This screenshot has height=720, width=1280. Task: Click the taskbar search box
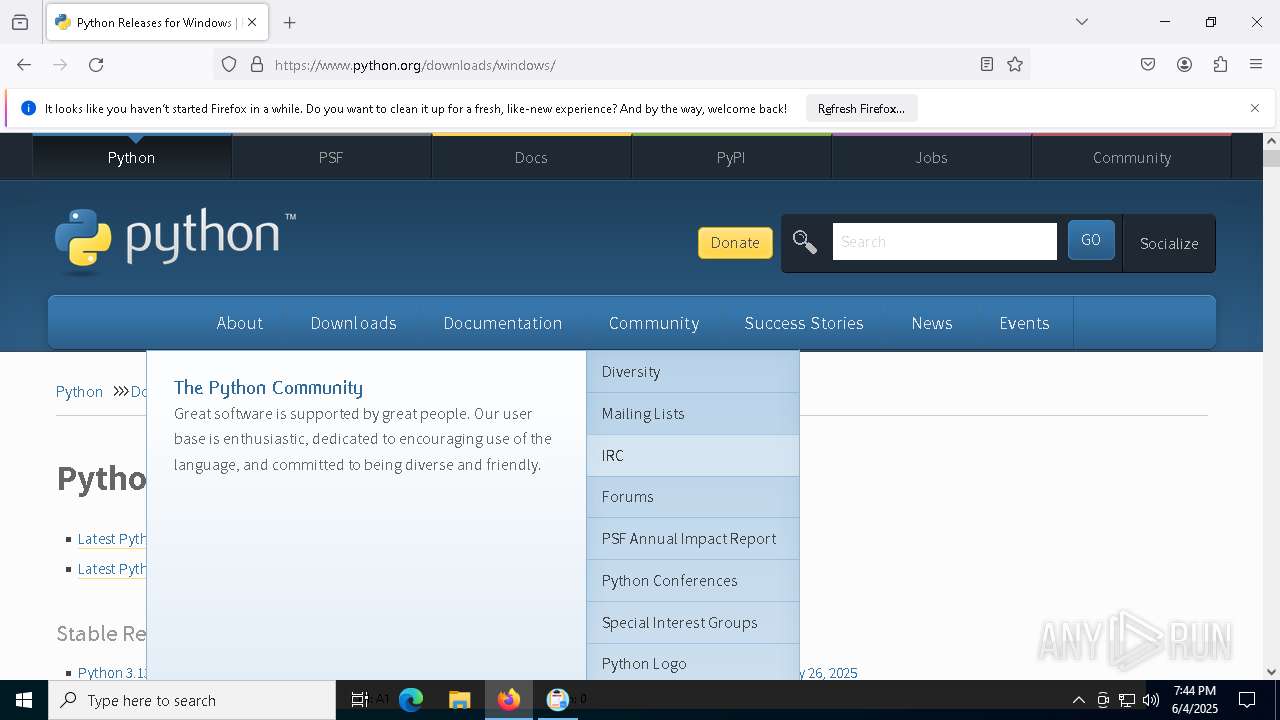[192, 700]
